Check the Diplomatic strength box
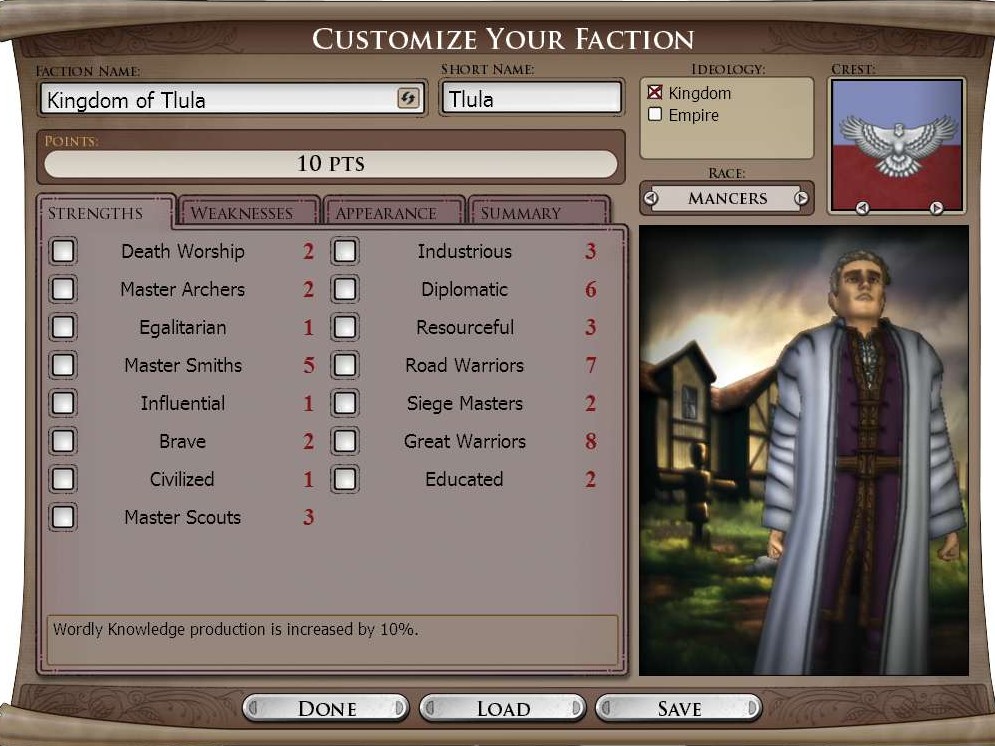This screenshot has width=995, height=746. tap(345, 289)
